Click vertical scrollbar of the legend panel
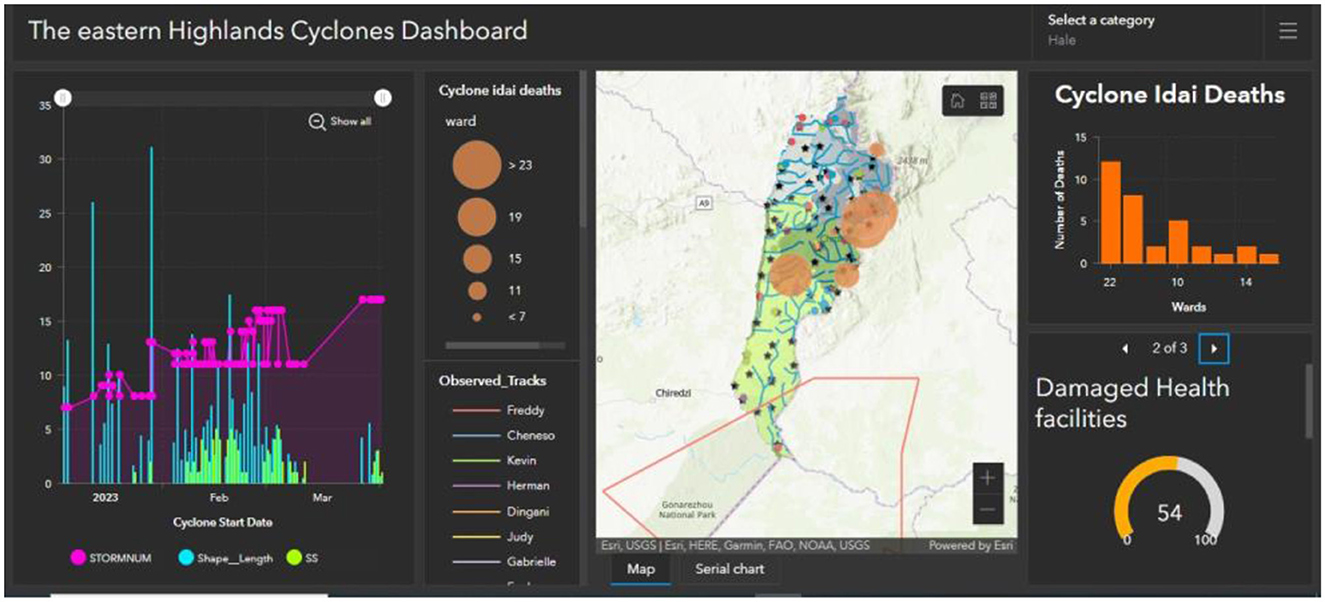Screen dimensions: 1325x602 [583, 150]
